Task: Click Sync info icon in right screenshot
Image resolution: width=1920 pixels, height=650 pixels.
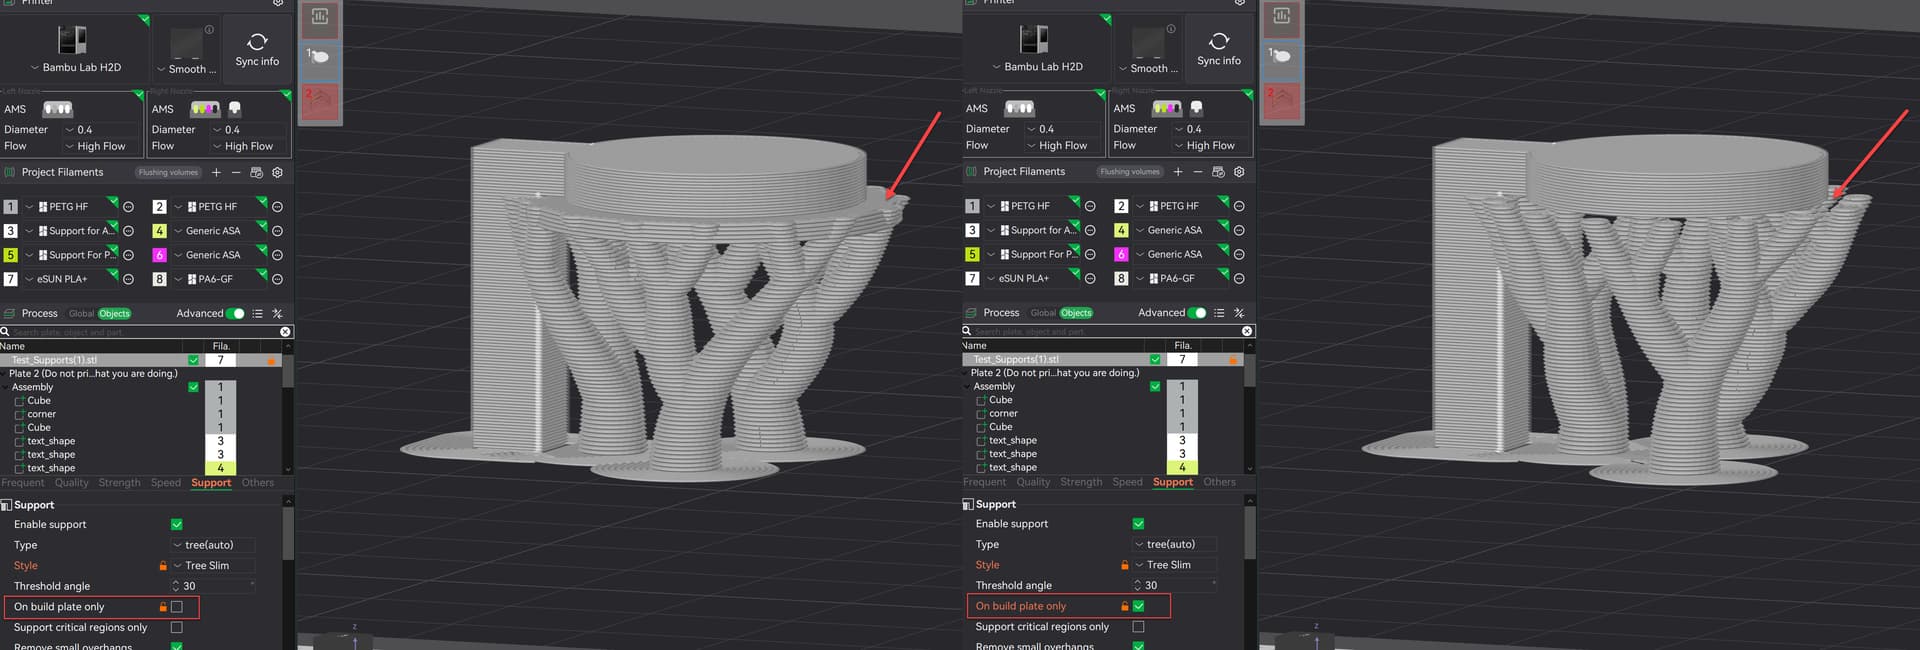Action: 1219,40
